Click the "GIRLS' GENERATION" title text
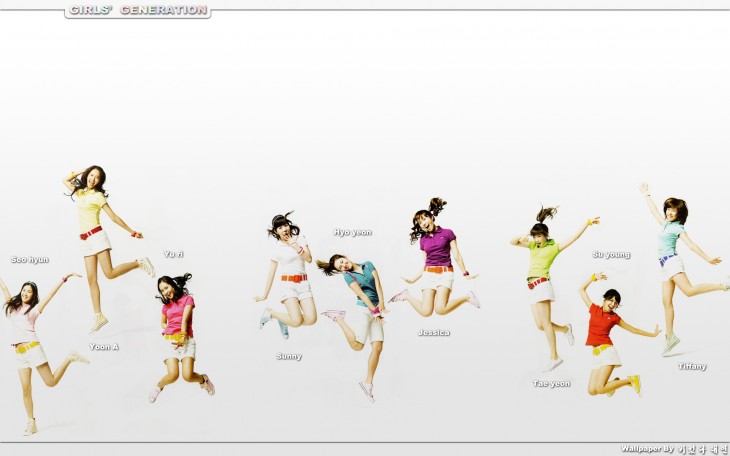The height and width of the screenshot is (456, 730). pyautogui.click(x=138, y=10)
